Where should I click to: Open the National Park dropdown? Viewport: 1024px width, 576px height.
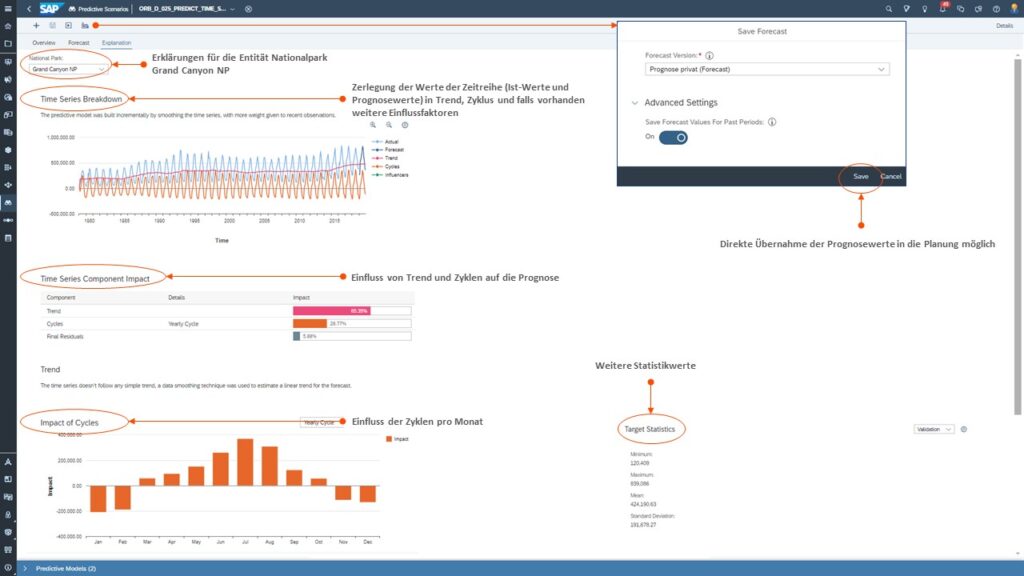69,69
